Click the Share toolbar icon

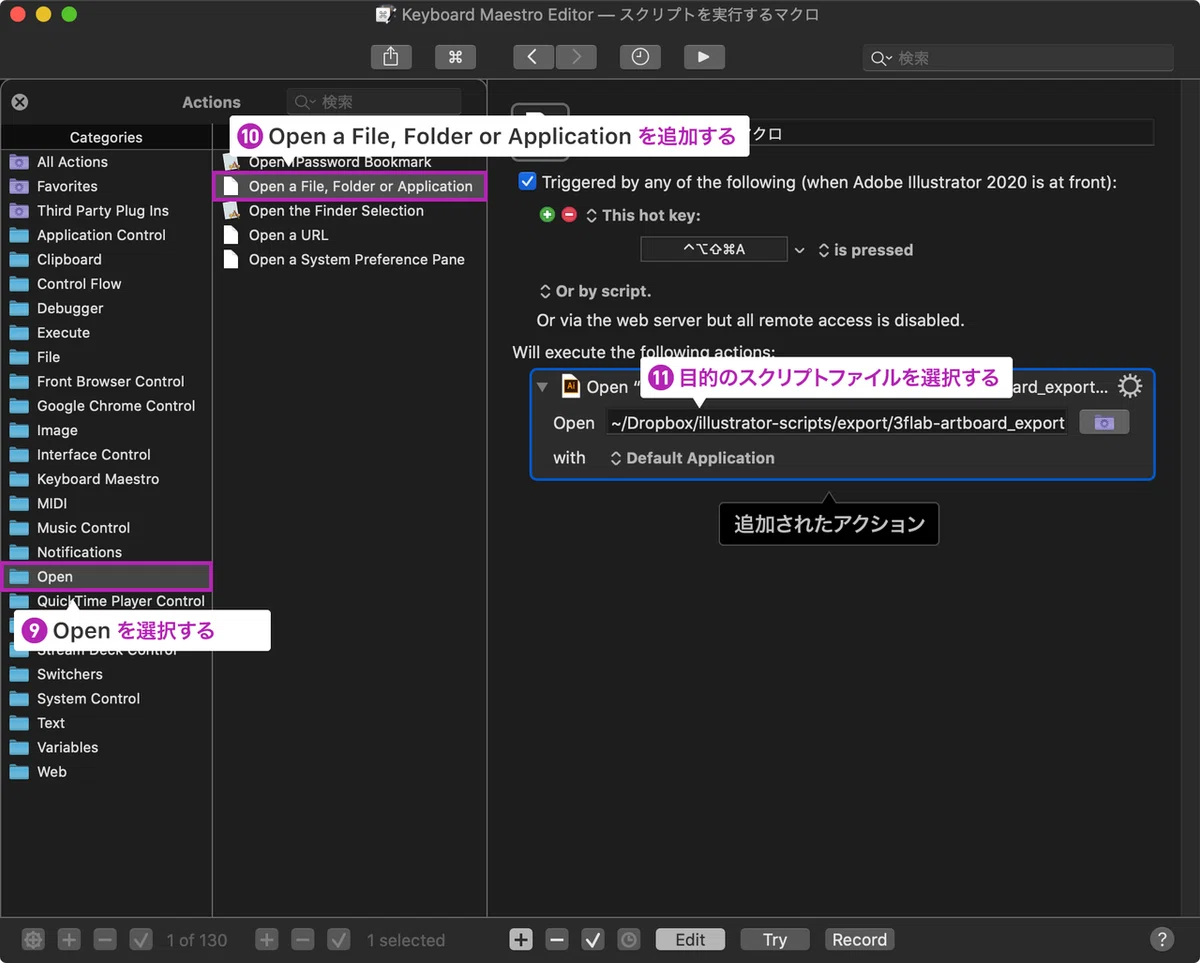click(x=391, y=57)
